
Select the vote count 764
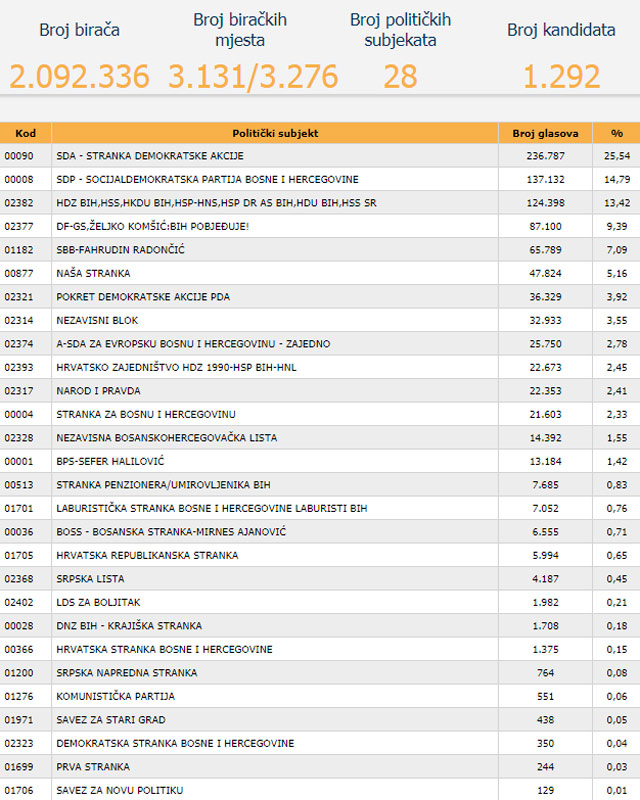546,672
